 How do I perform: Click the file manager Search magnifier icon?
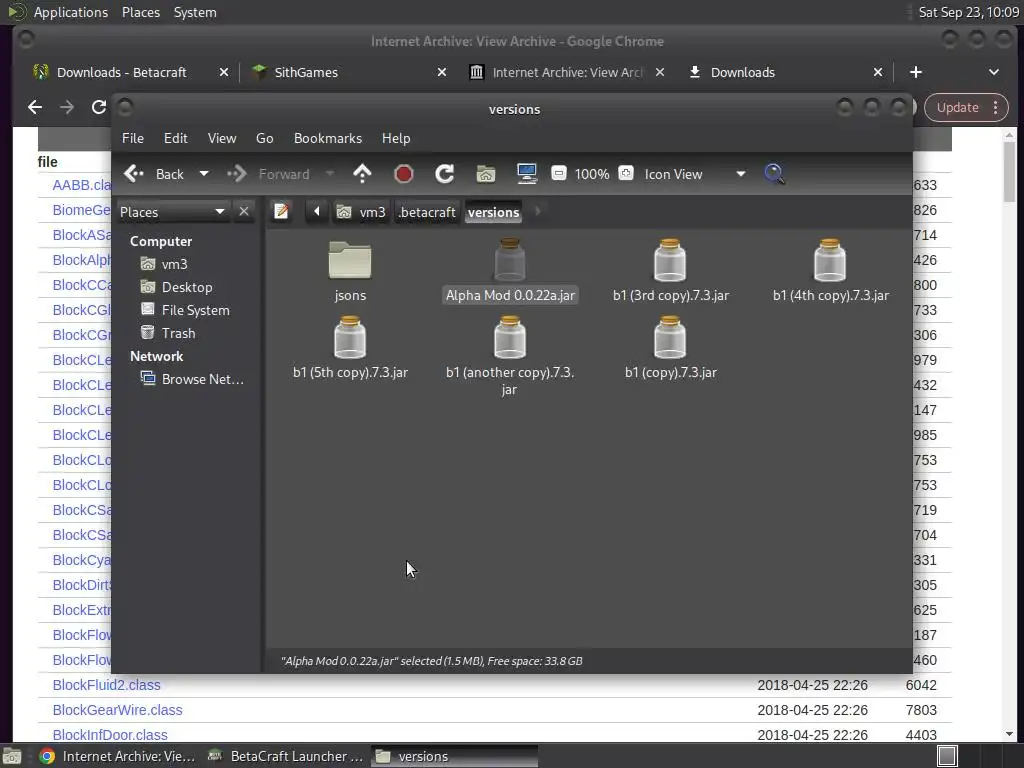click(x=774, y=174)
